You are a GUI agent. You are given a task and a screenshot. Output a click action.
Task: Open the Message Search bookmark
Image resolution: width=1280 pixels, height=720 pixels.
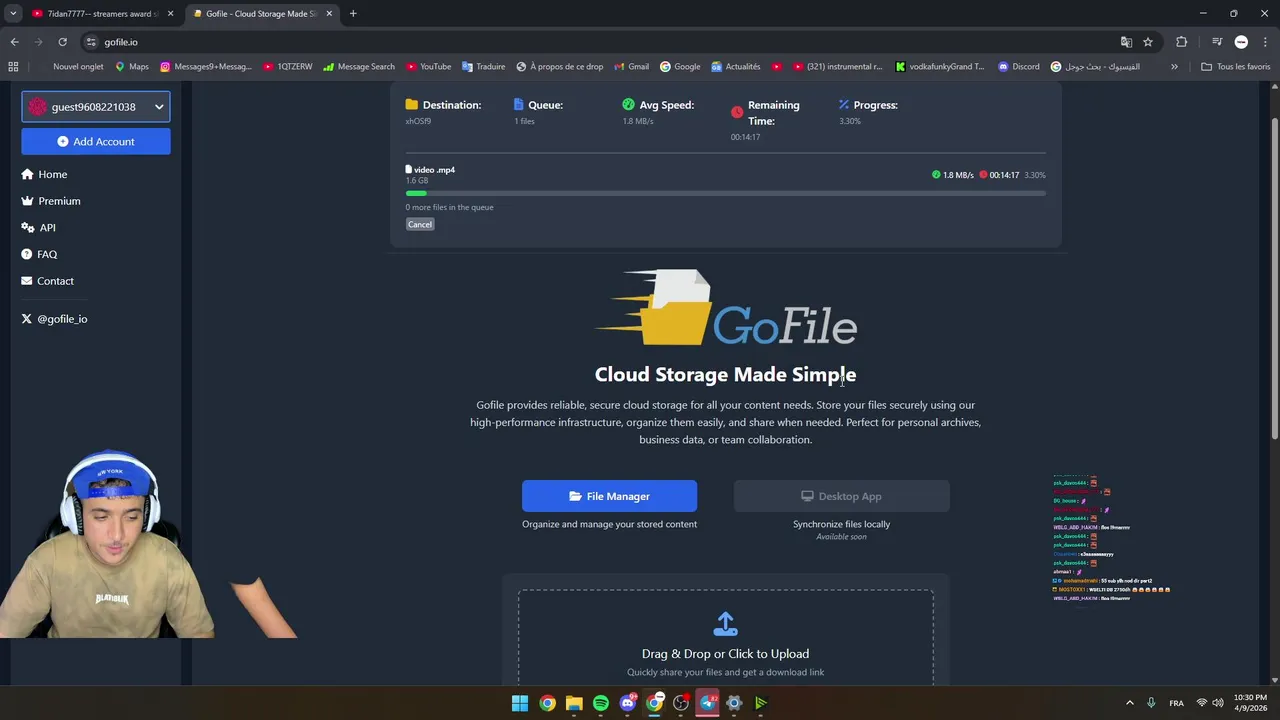coord(359,67)
